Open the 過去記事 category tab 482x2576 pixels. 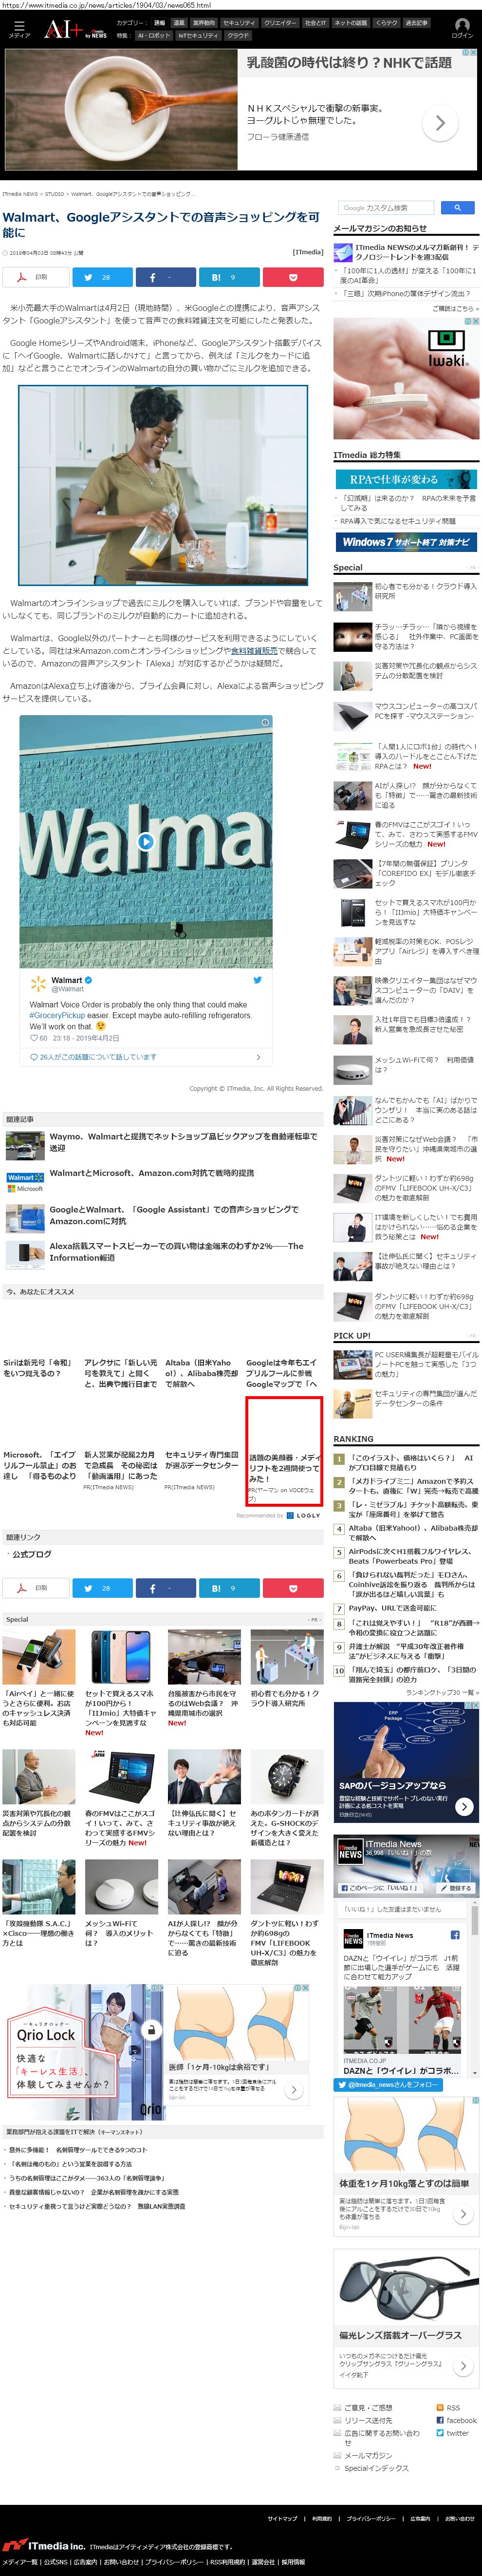(x=416, y=23)
